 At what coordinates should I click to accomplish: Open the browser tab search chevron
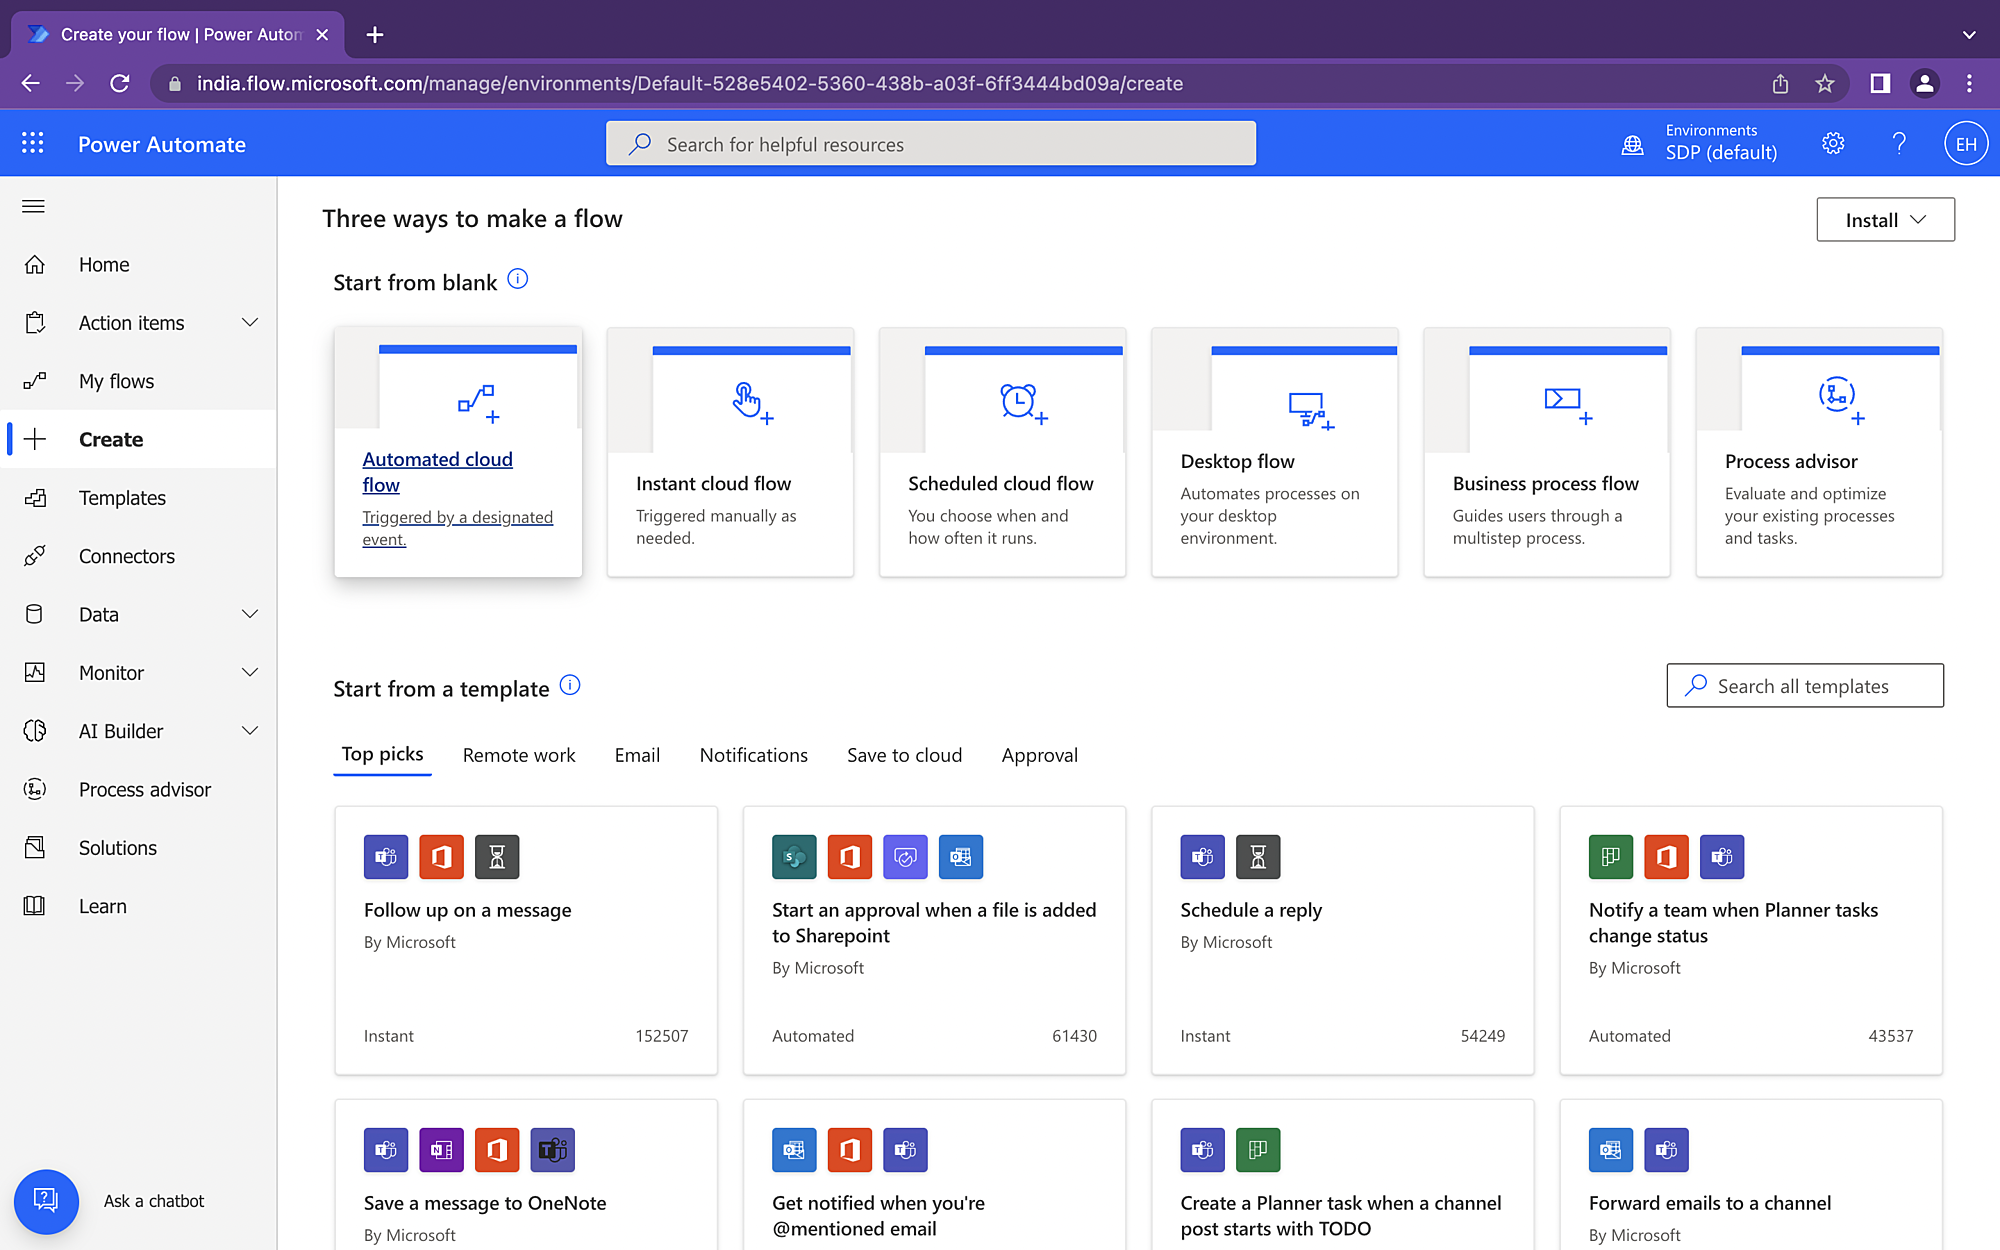(x=1969, y=35)
